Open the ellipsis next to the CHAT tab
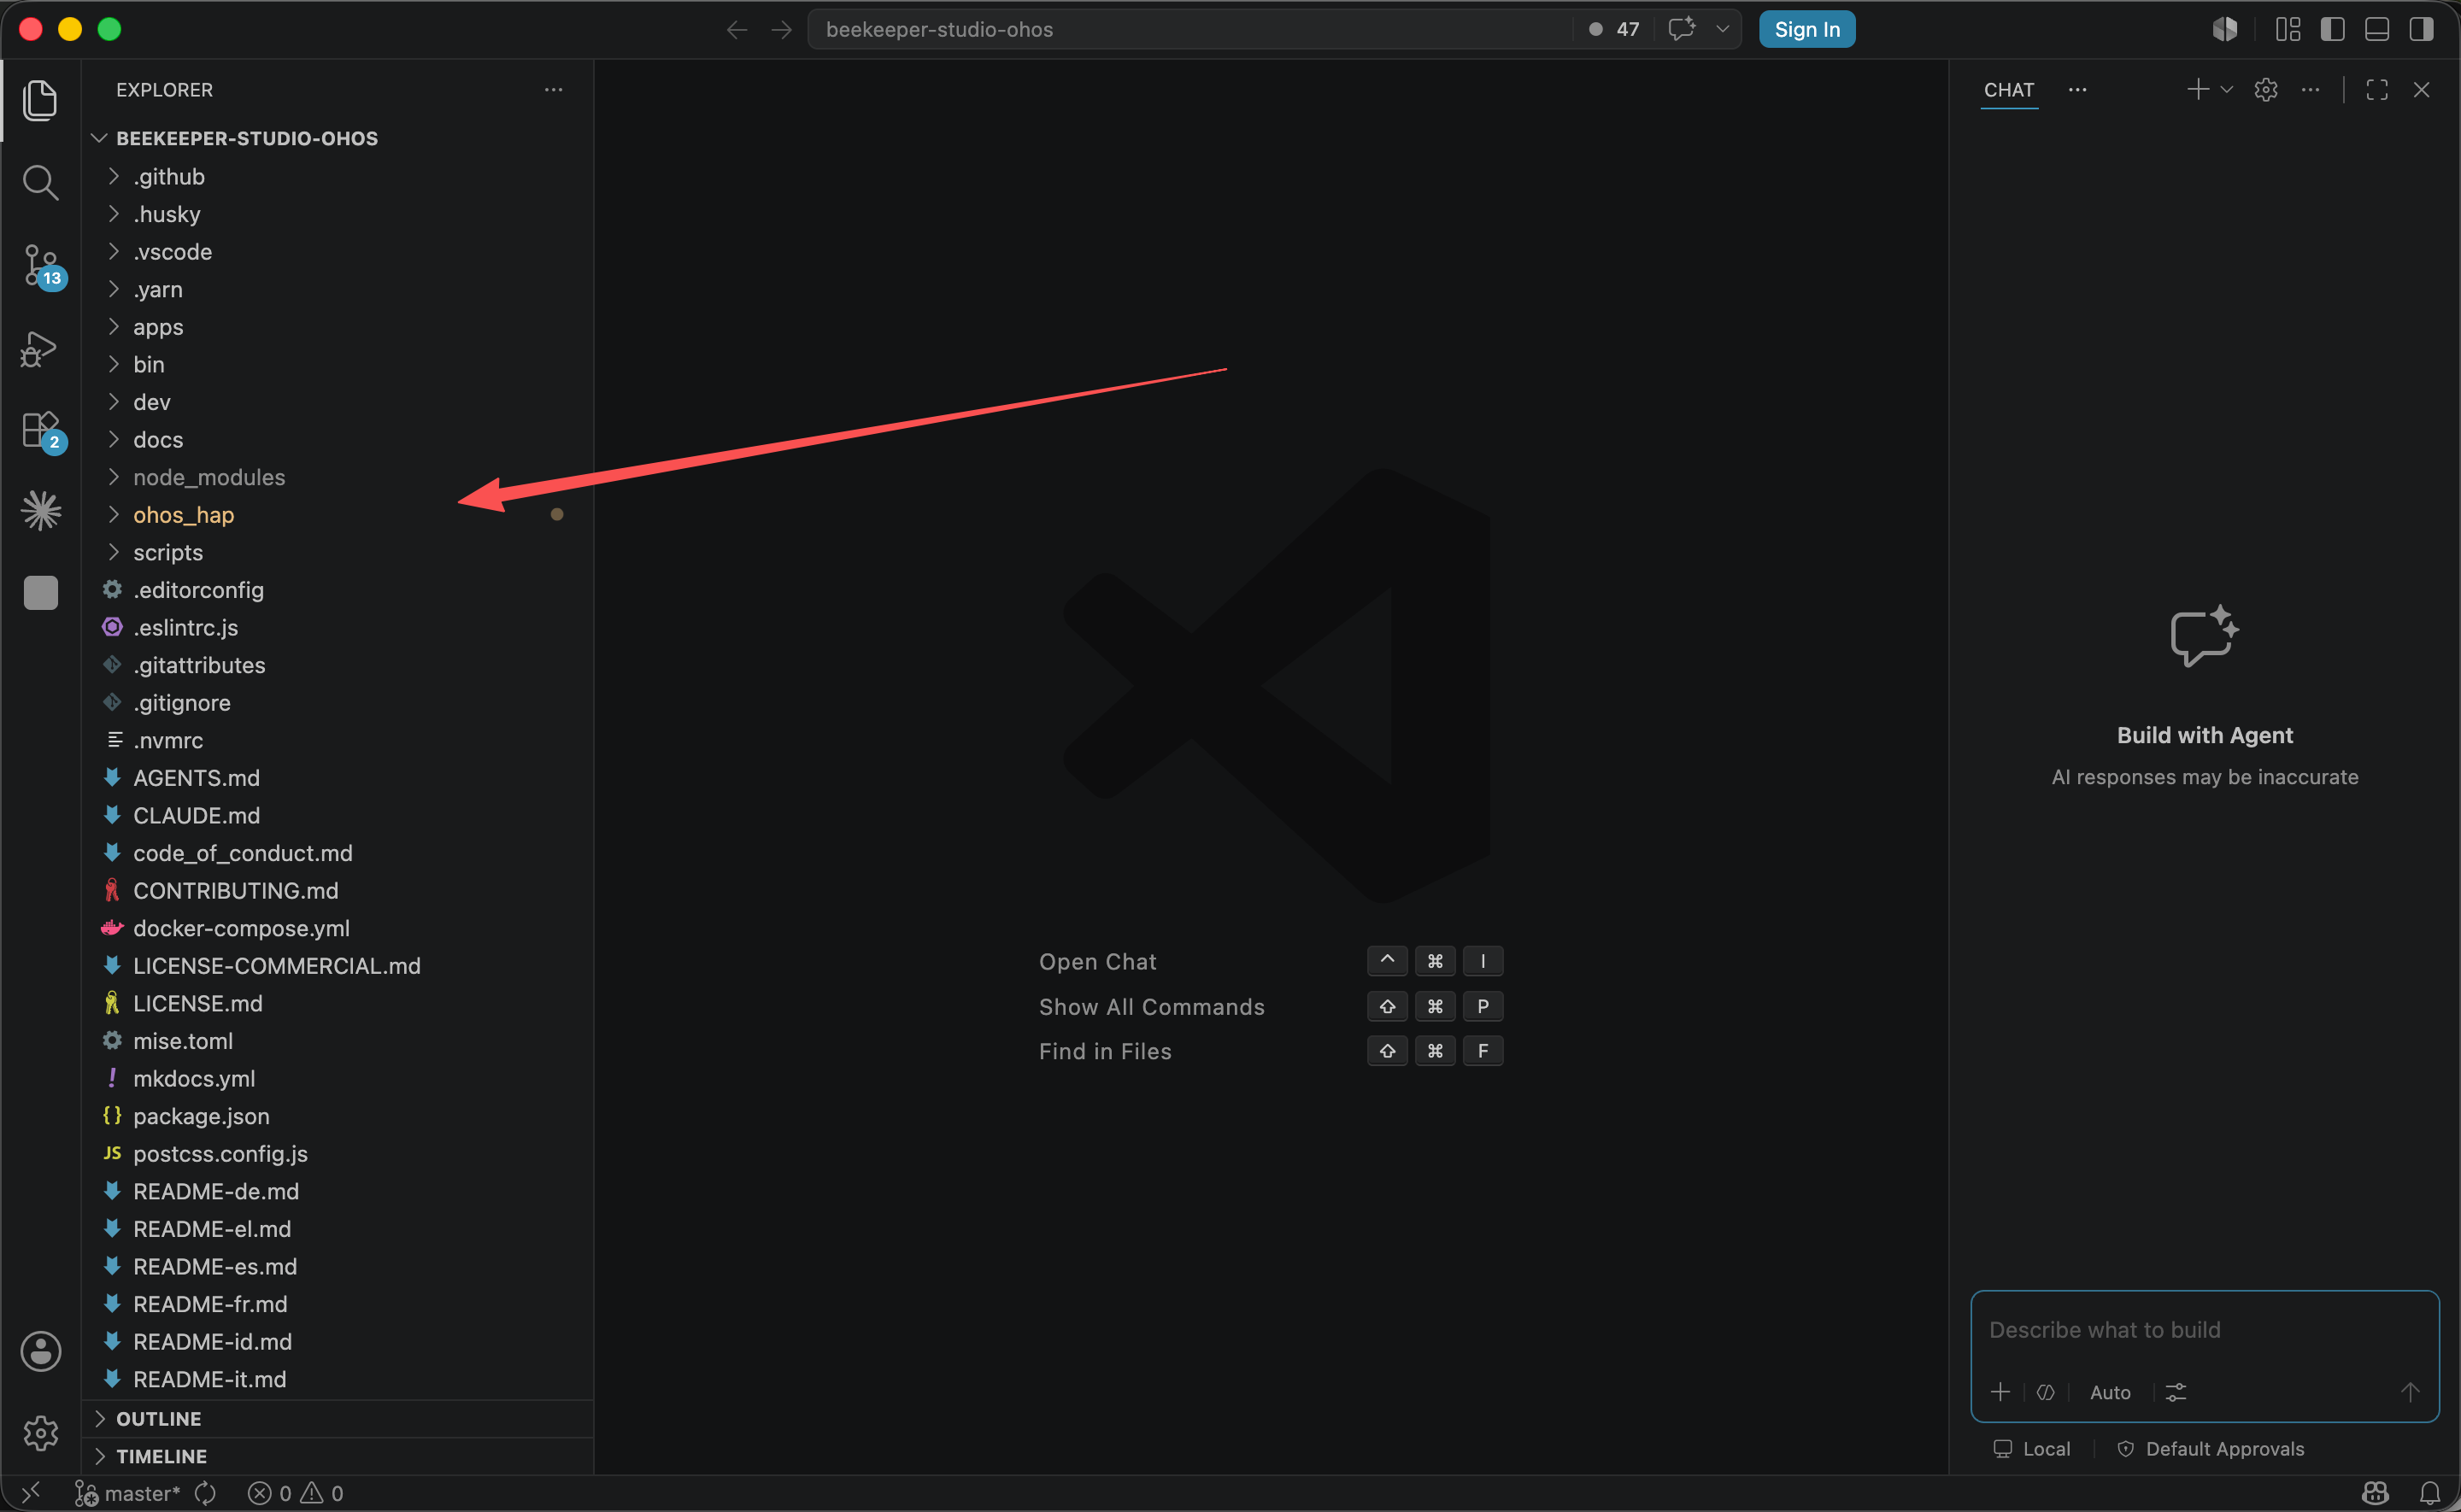Image resolution: width=2461 pixels, height=1512 pixels. pyautogui.click(x=2078, y=90)
